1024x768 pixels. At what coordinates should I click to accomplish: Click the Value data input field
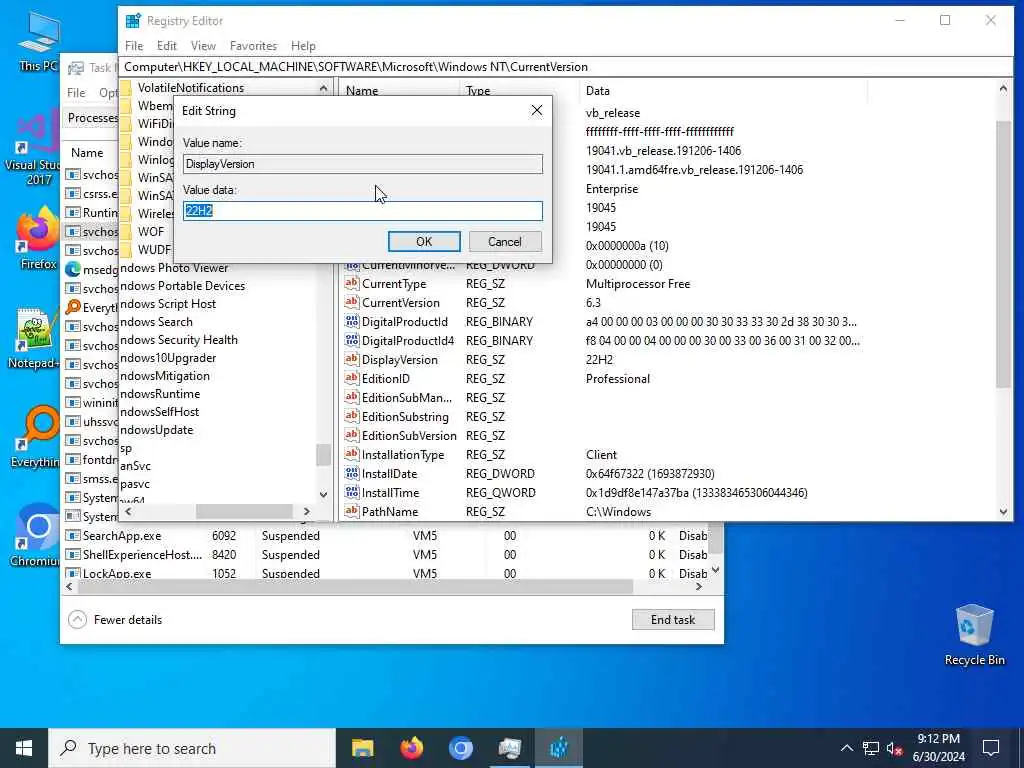click(362, 210)
